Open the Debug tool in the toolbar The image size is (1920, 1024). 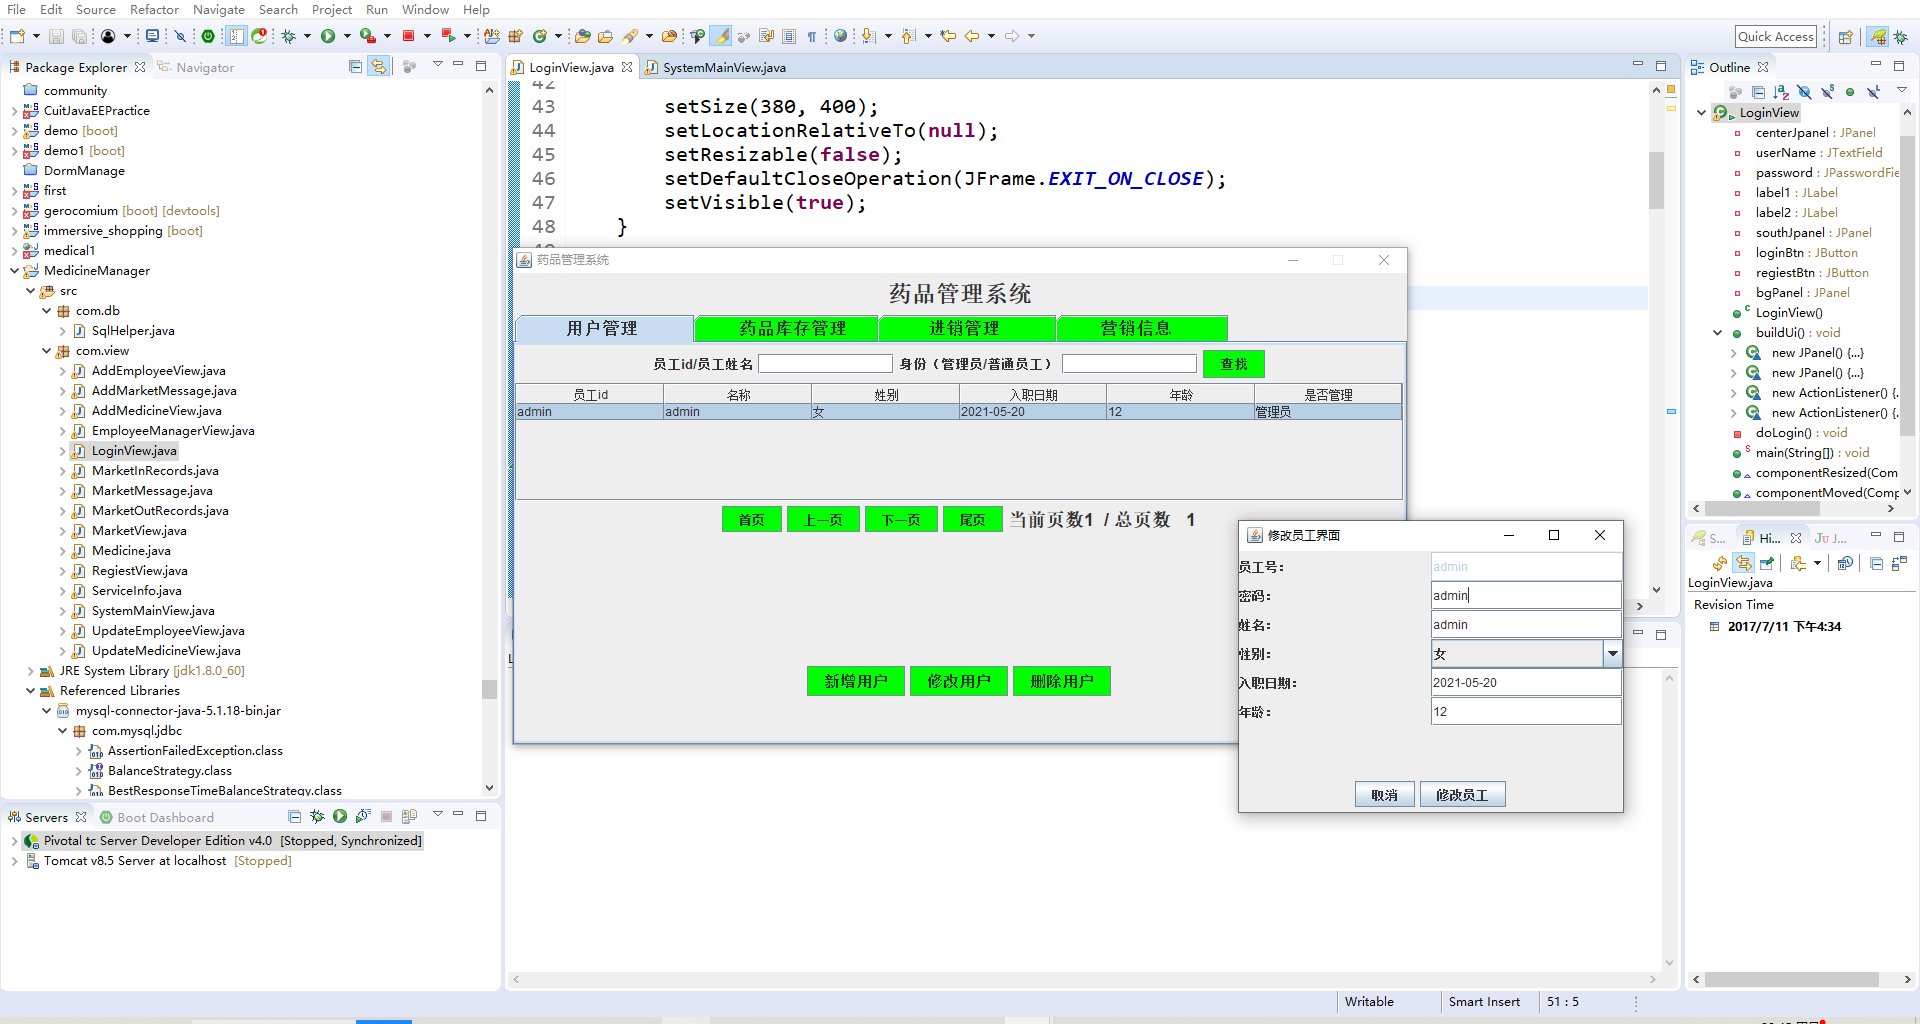287,36
